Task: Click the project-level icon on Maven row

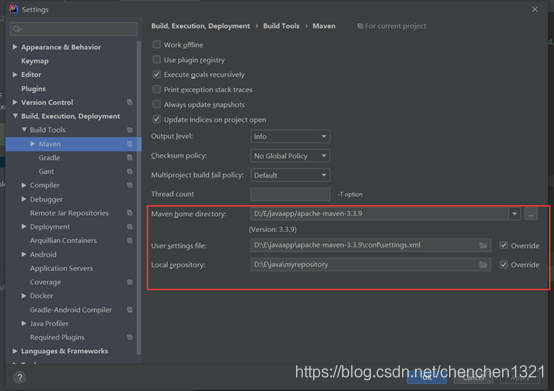Action: (130, 144)
